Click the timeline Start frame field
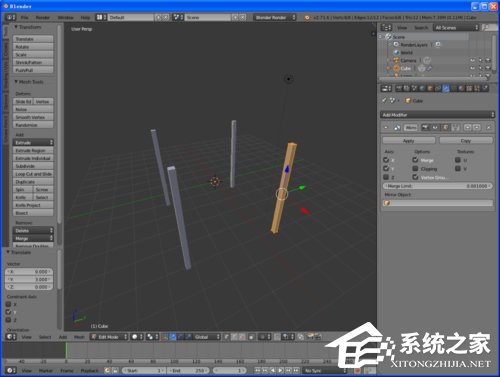Image resolution: width=500 pixels, height=377 pixels. pyautogui.click(x=144, y=370)
